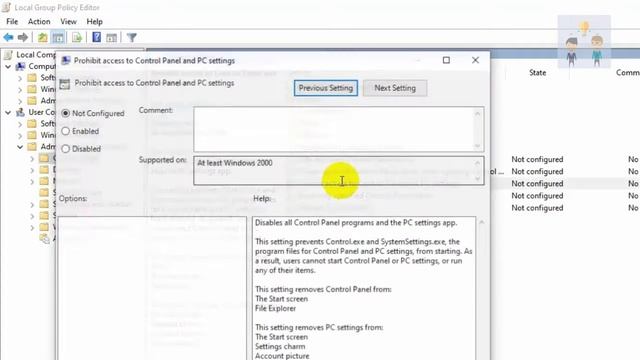This screenshot has width=640, height=360.
Task: Go forward using the Forward arrow toolbar icon
Action: tap(23, 38)
